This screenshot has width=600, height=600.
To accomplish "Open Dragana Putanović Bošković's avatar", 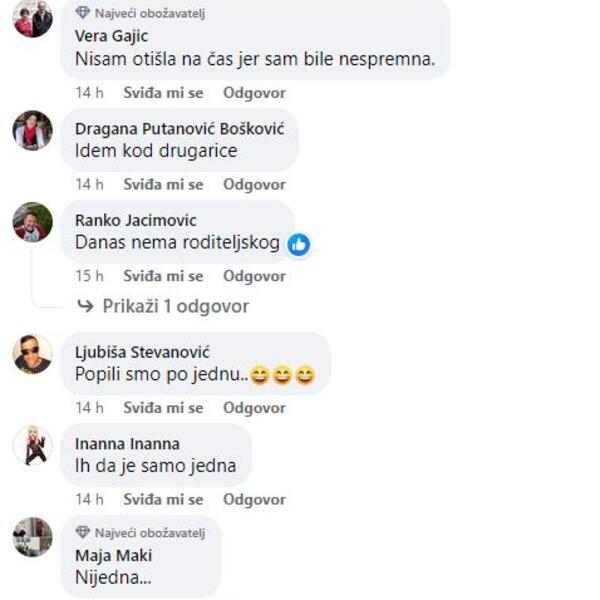I will point(33,130).
